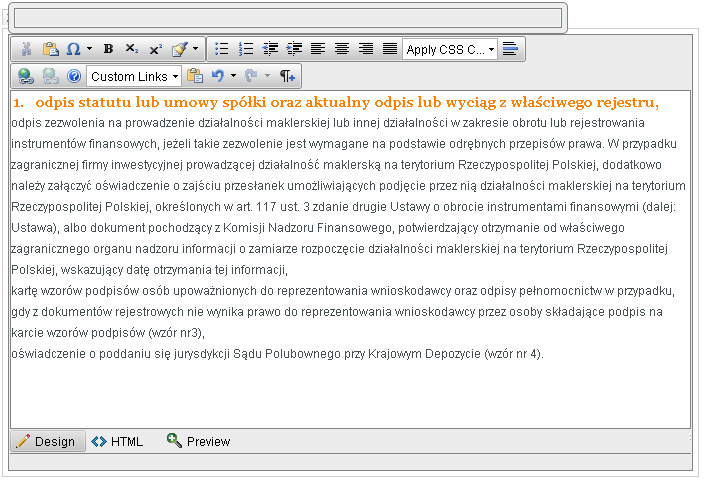Click the Remove Link icon
This screenshot has width=708, height=483.
(50, 76)
